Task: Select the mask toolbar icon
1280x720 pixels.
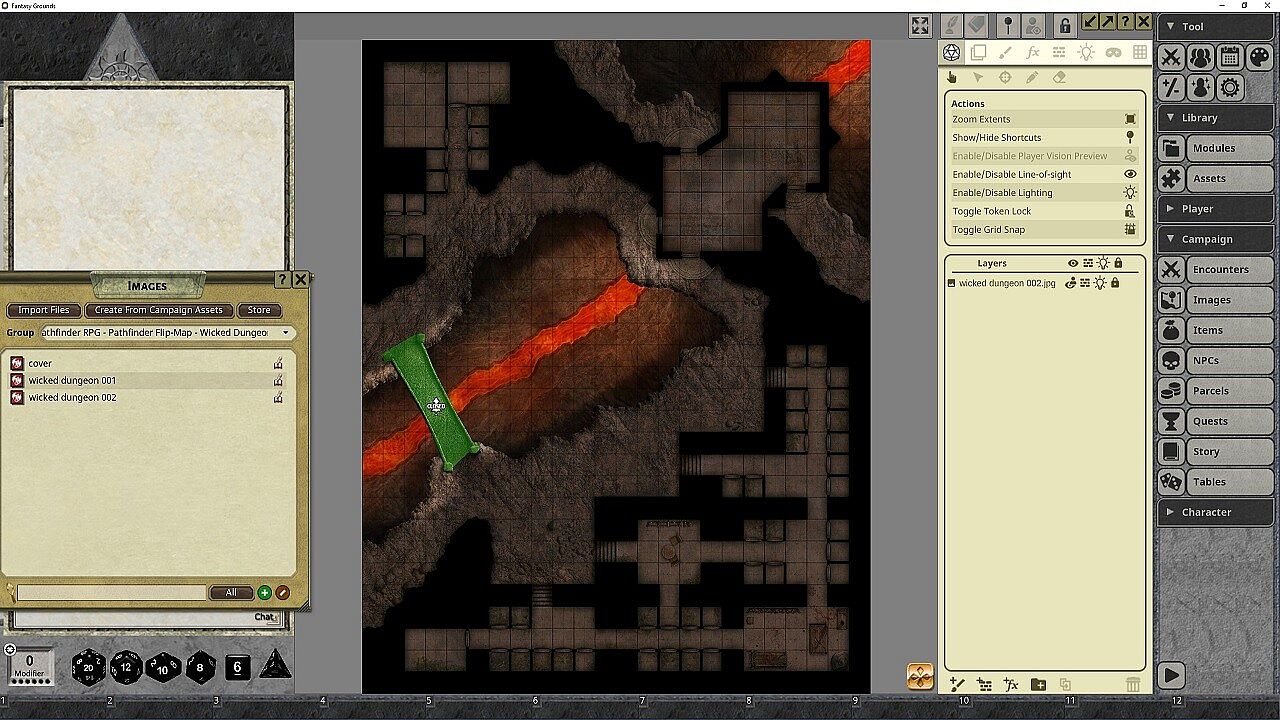Action: (x=1113, y=53)
